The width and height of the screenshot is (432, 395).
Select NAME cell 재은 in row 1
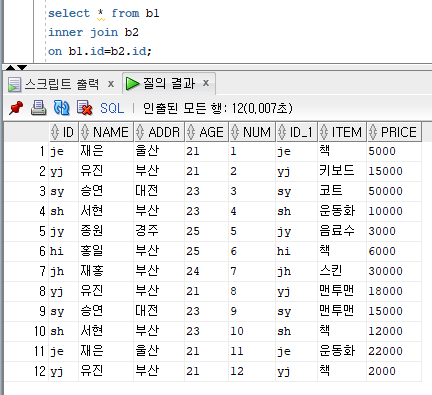pos(106,151)
